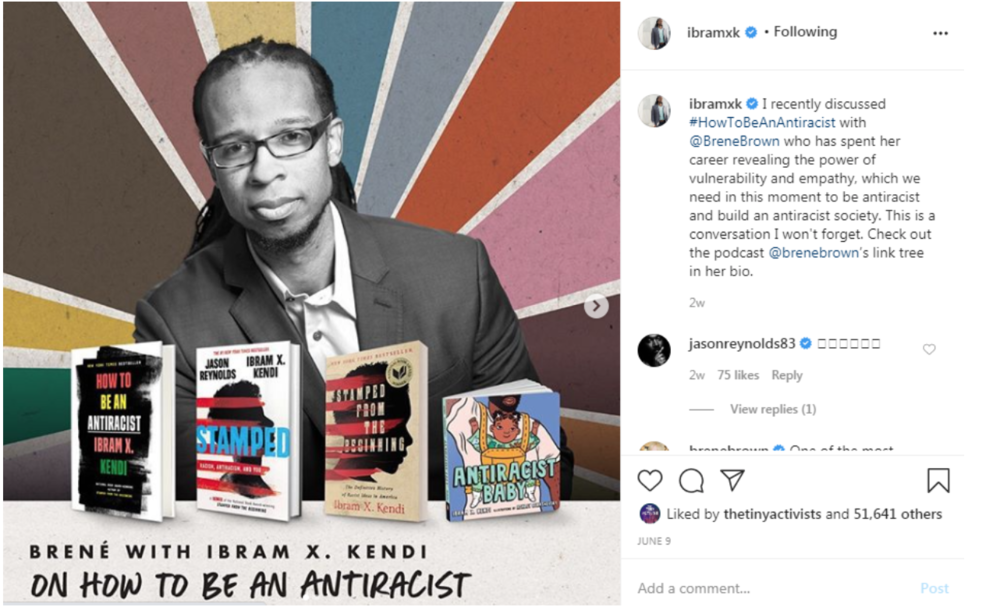The image size is (1000, 607).
Task: Open thetinyactivists profile from likes line
Action: pos(772,514)
